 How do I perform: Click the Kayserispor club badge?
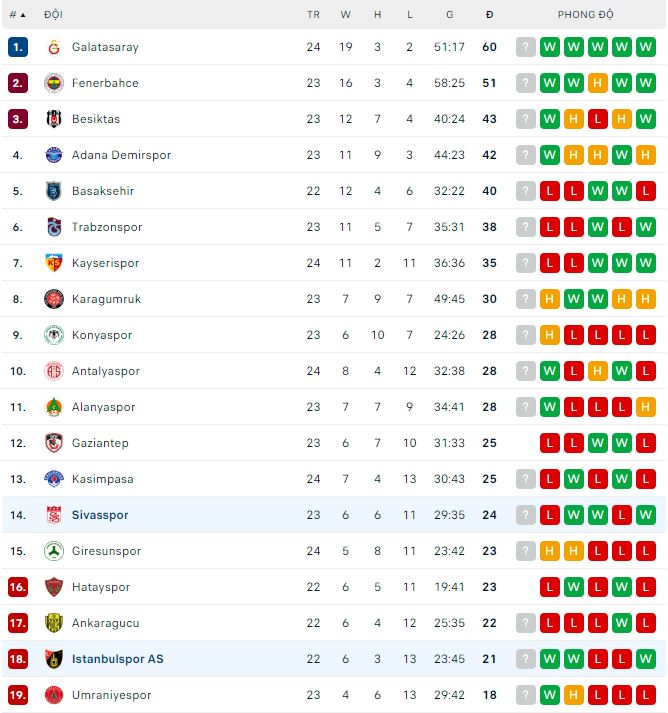(x=54, y=263)
